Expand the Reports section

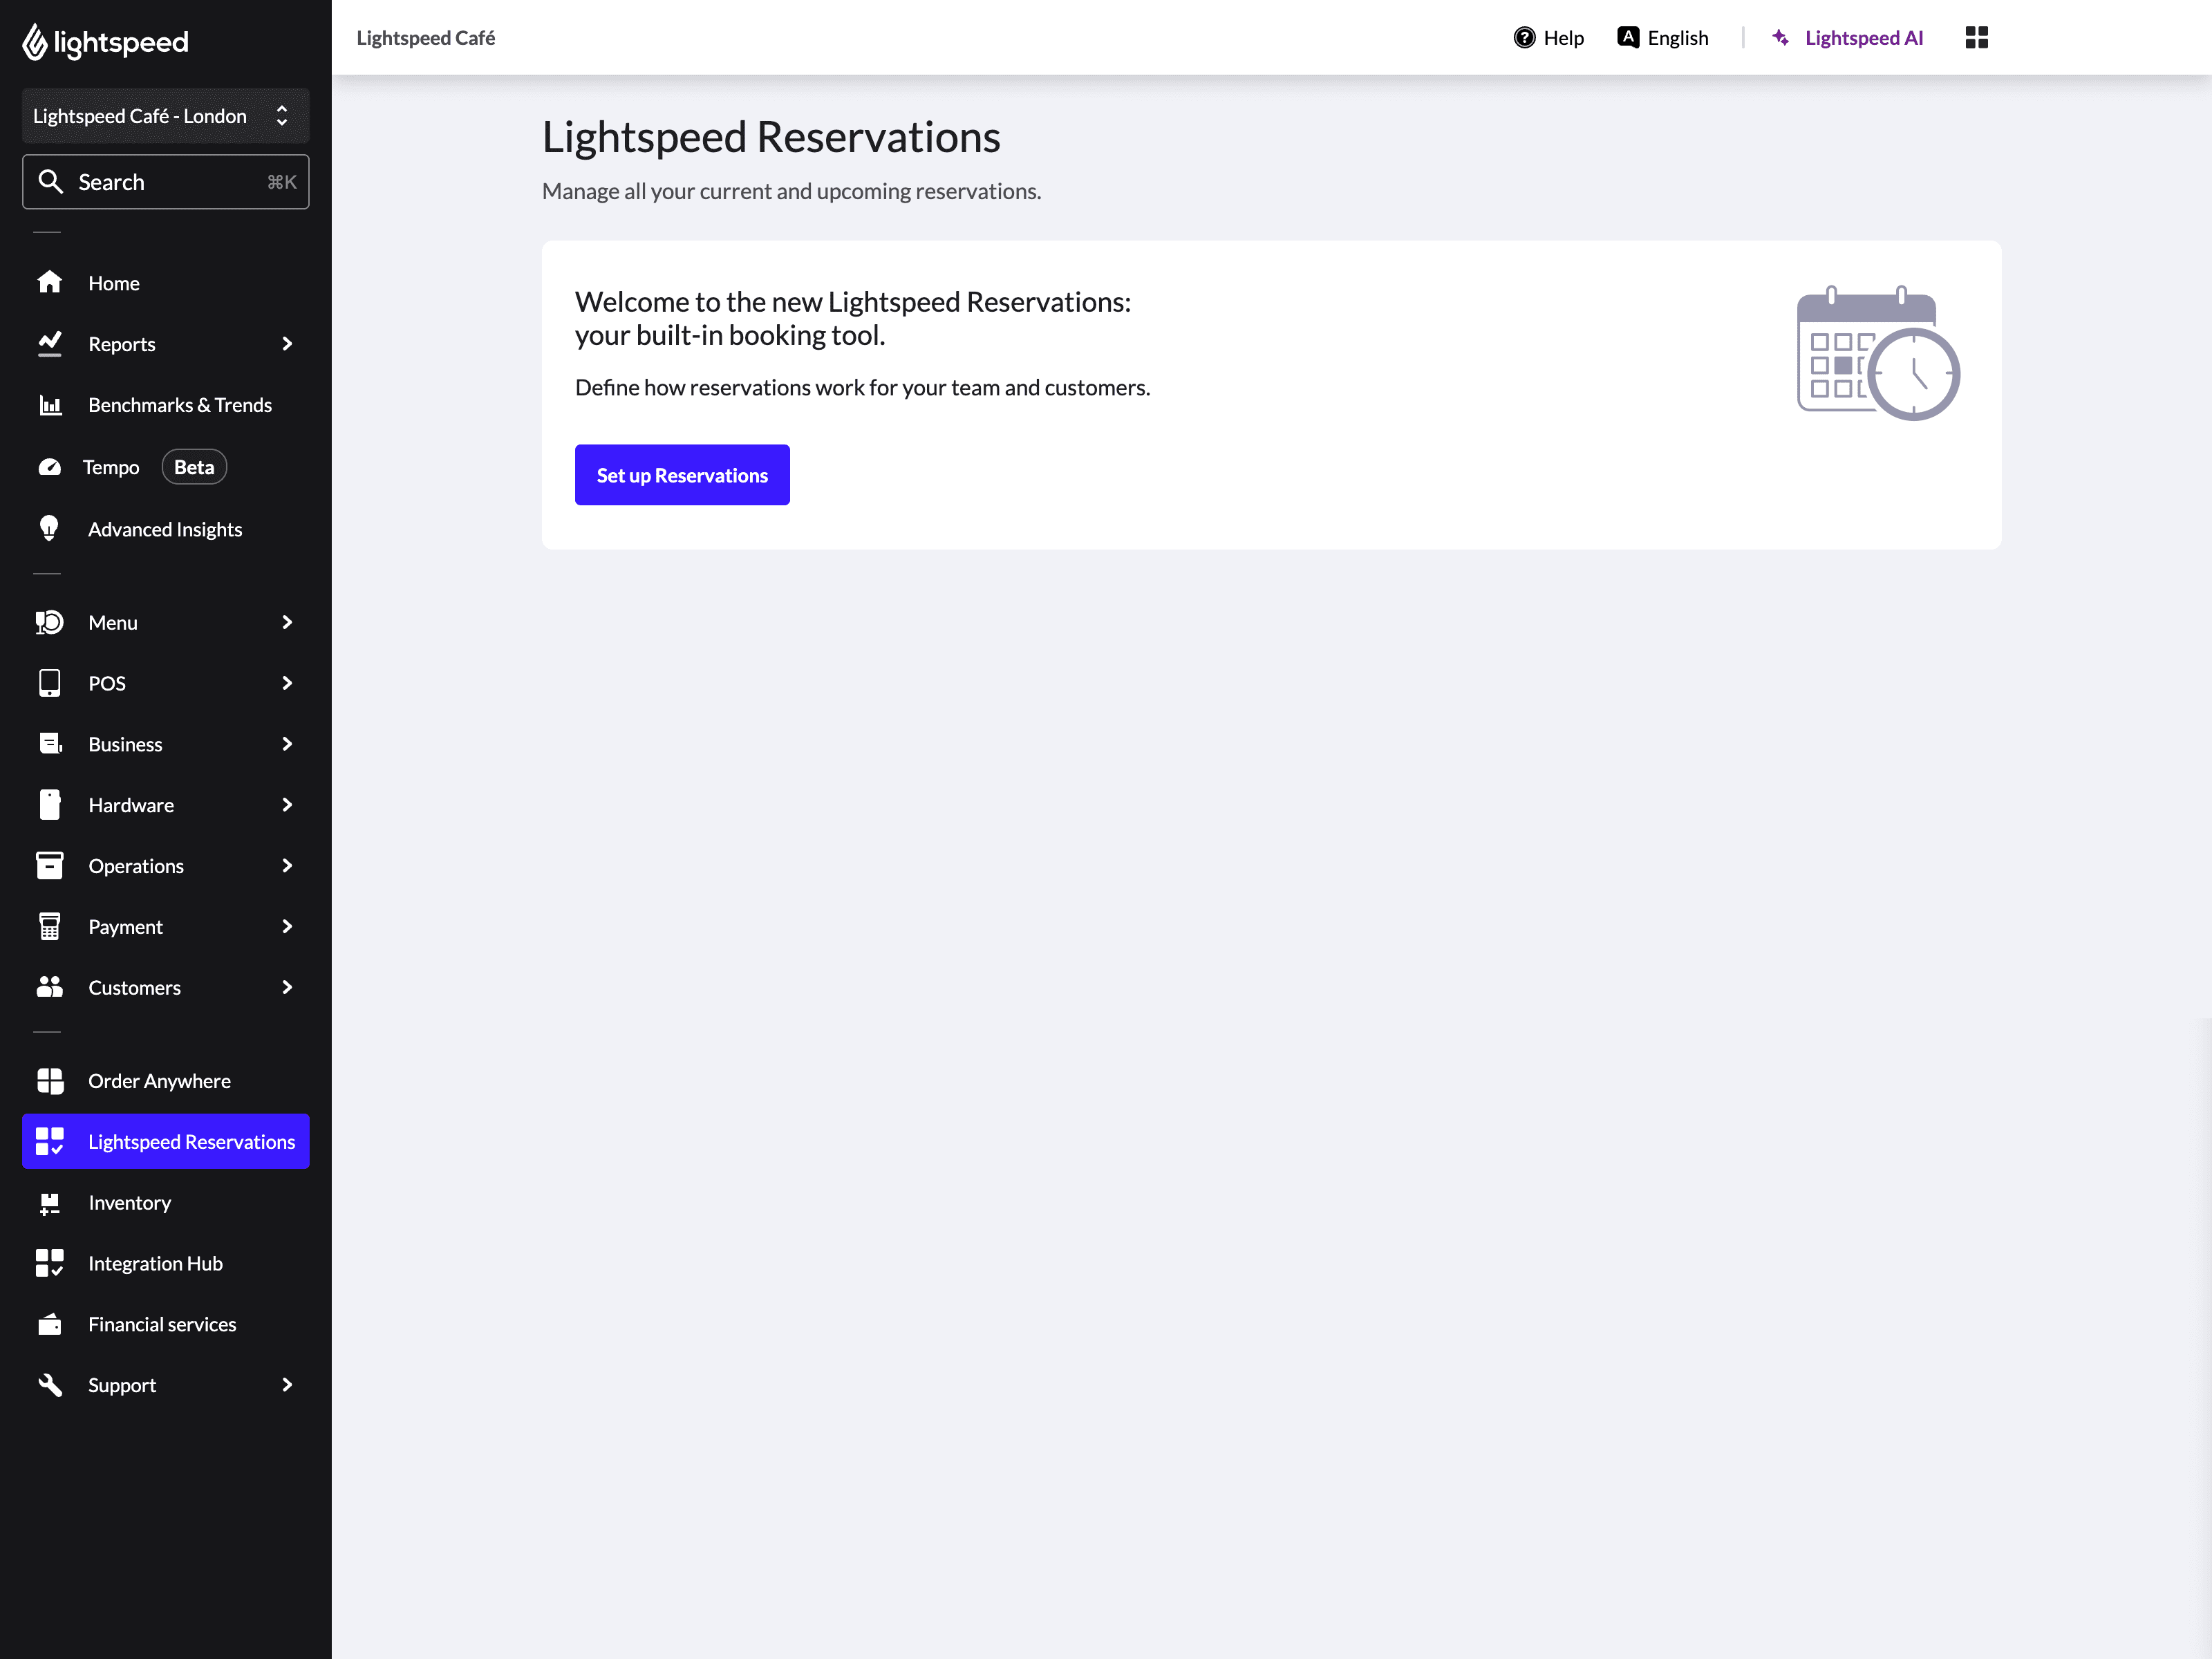(x=287, y=343)
